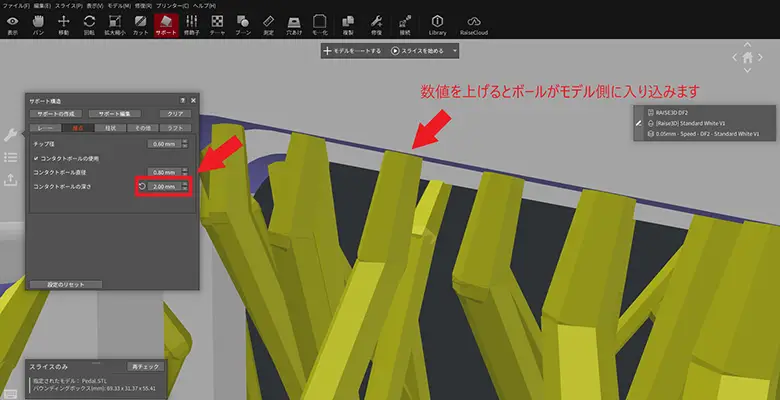Toggle コンタクトボールの使用 checkbox
Viewport: 780px width, 400px height.
point(37,158)
